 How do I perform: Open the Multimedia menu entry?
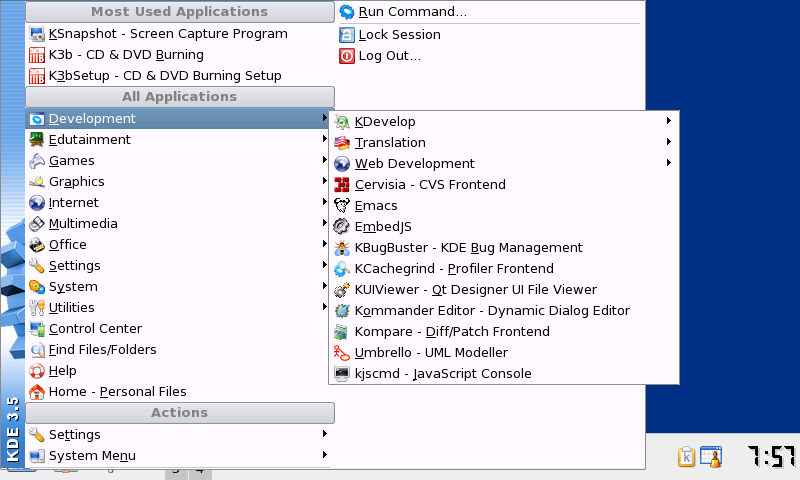(x=83, y=224)
